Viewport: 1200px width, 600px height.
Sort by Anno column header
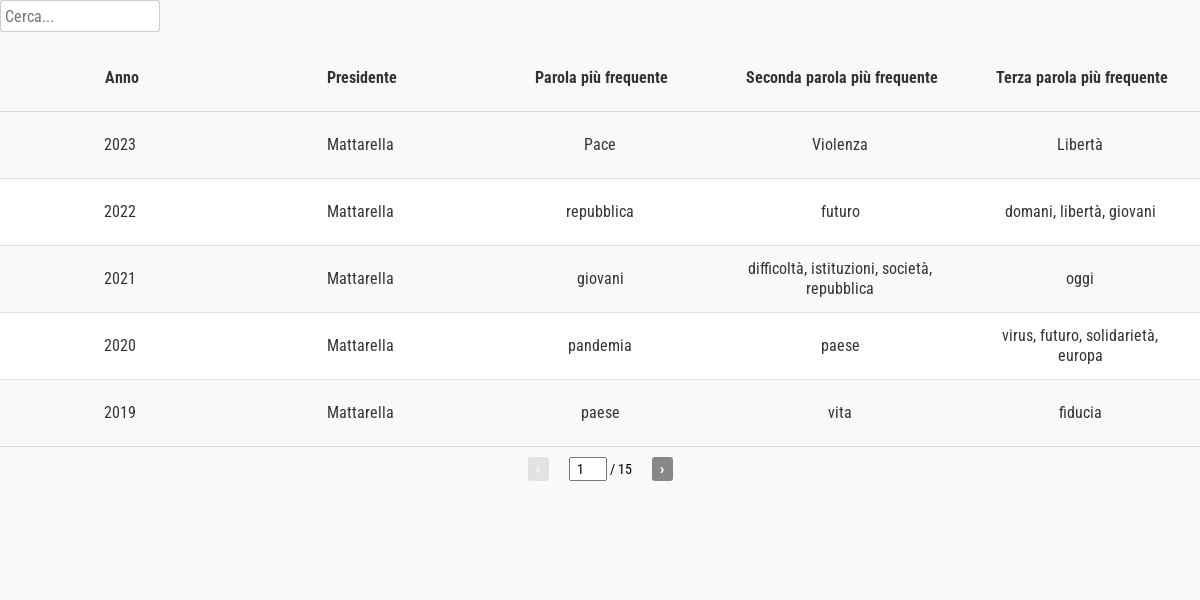(122, 78)
